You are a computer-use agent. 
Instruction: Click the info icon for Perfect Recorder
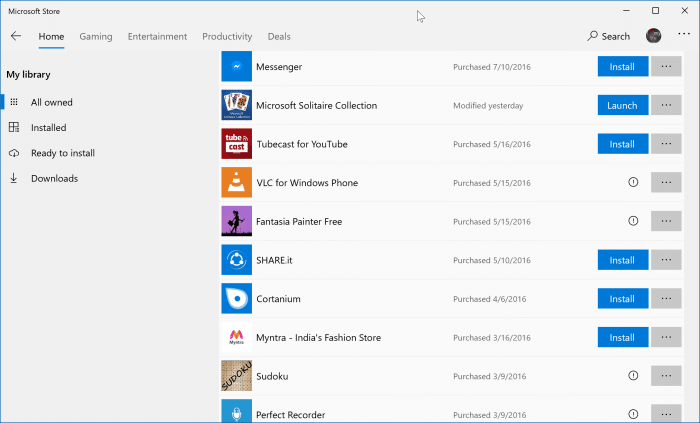(x=633, y=414)
